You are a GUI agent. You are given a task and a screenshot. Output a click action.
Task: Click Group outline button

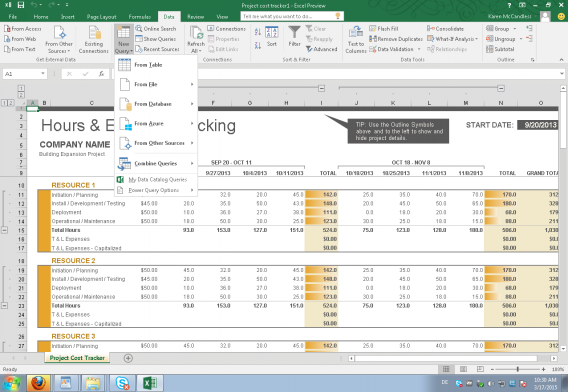[498, 29]
